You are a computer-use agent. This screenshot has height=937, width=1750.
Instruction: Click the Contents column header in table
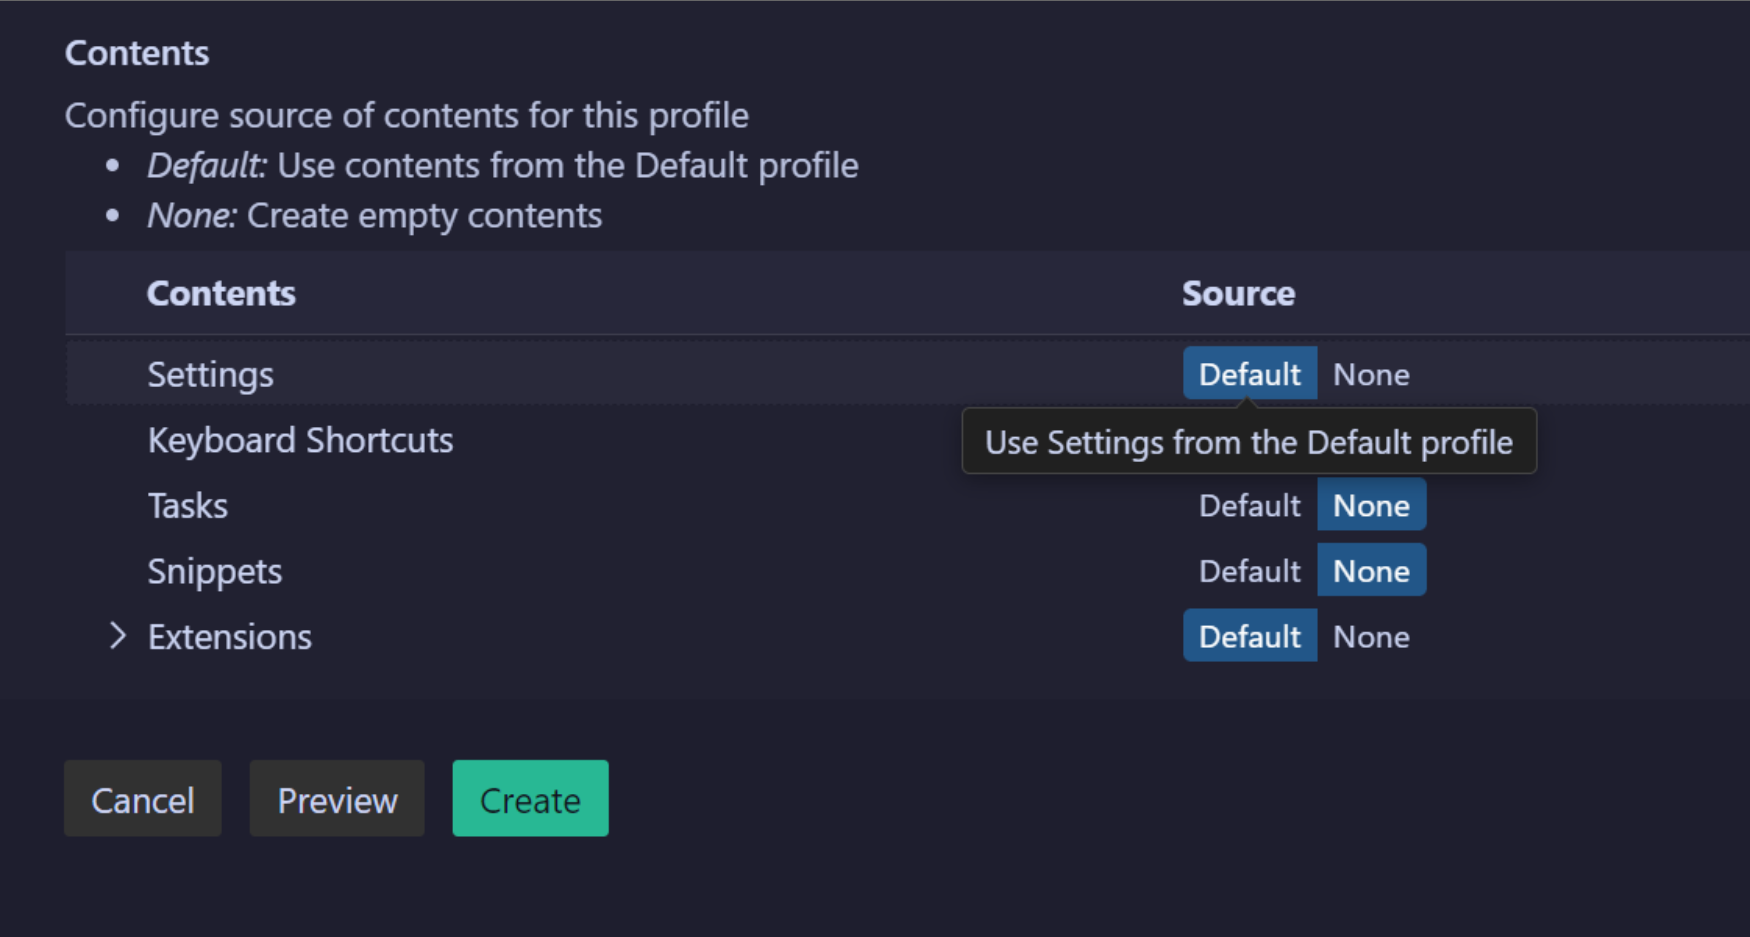pos(221,293)
